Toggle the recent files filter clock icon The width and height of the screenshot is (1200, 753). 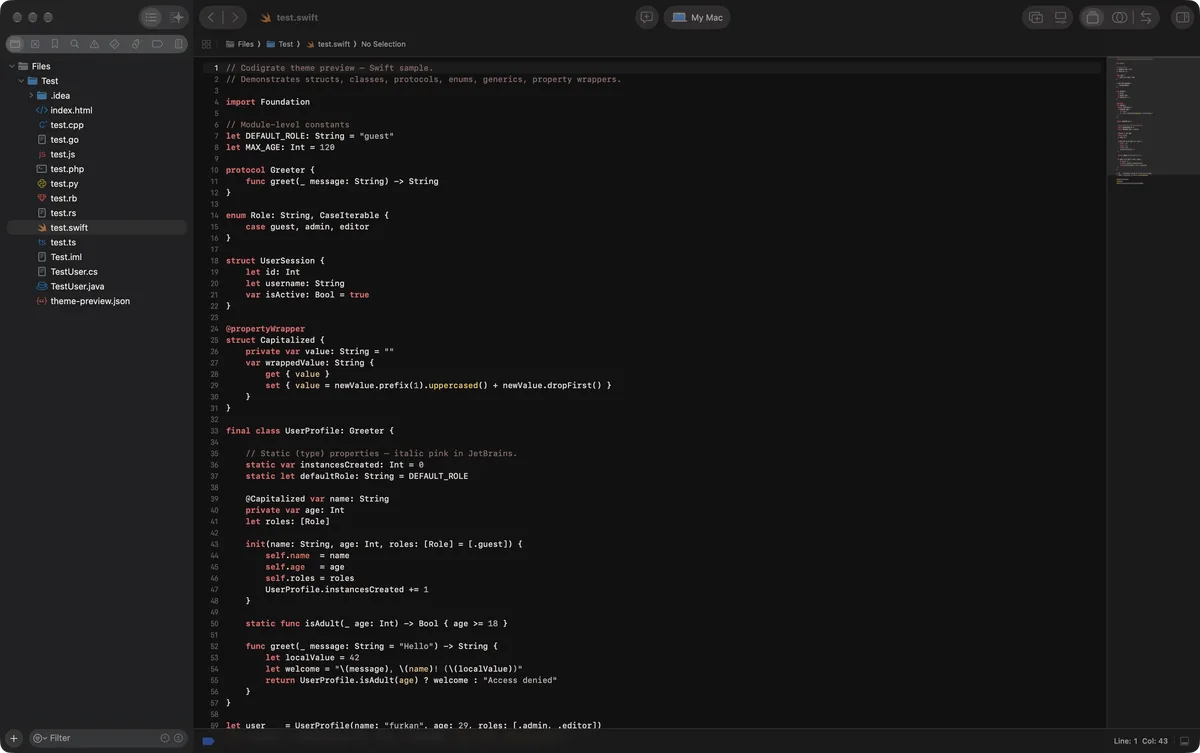click(165, 738)
